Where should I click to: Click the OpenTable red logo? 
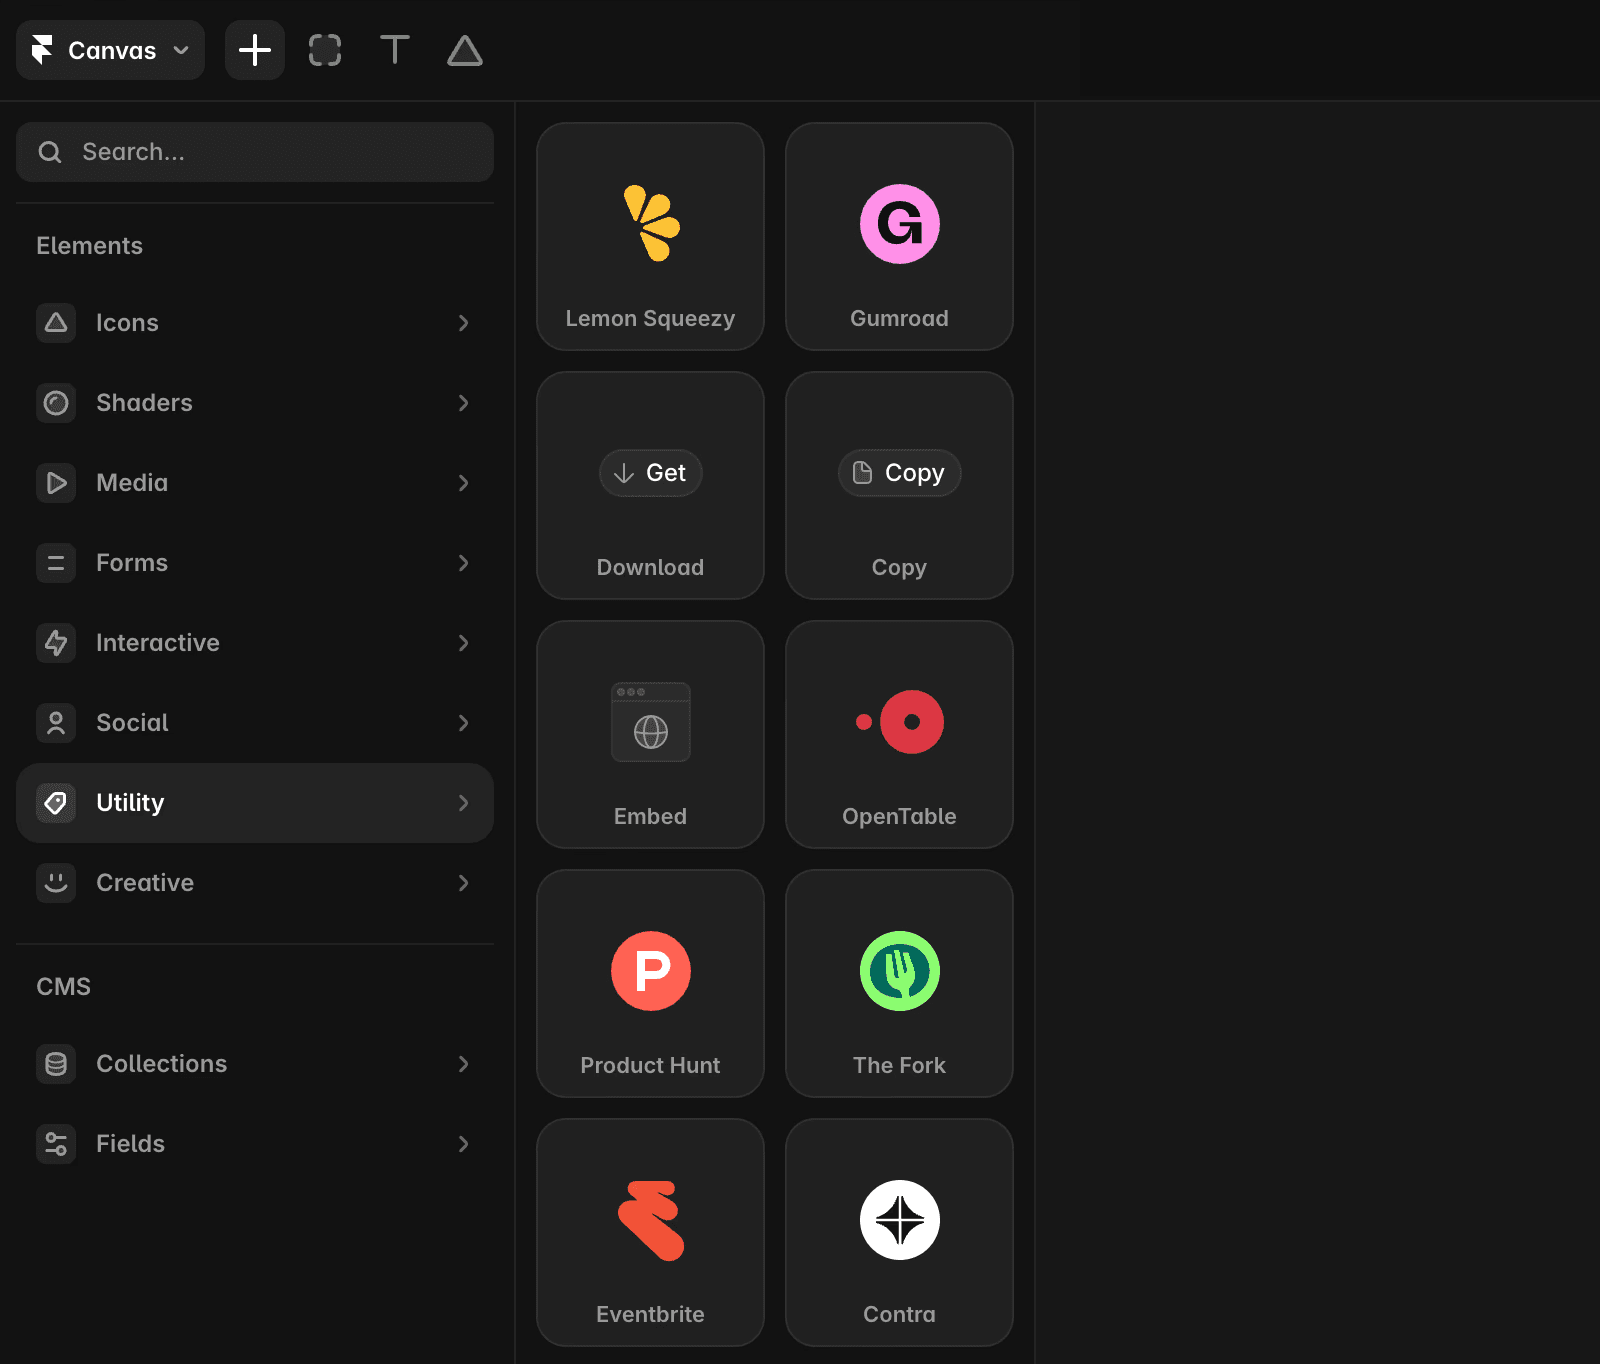click(900, 722)
